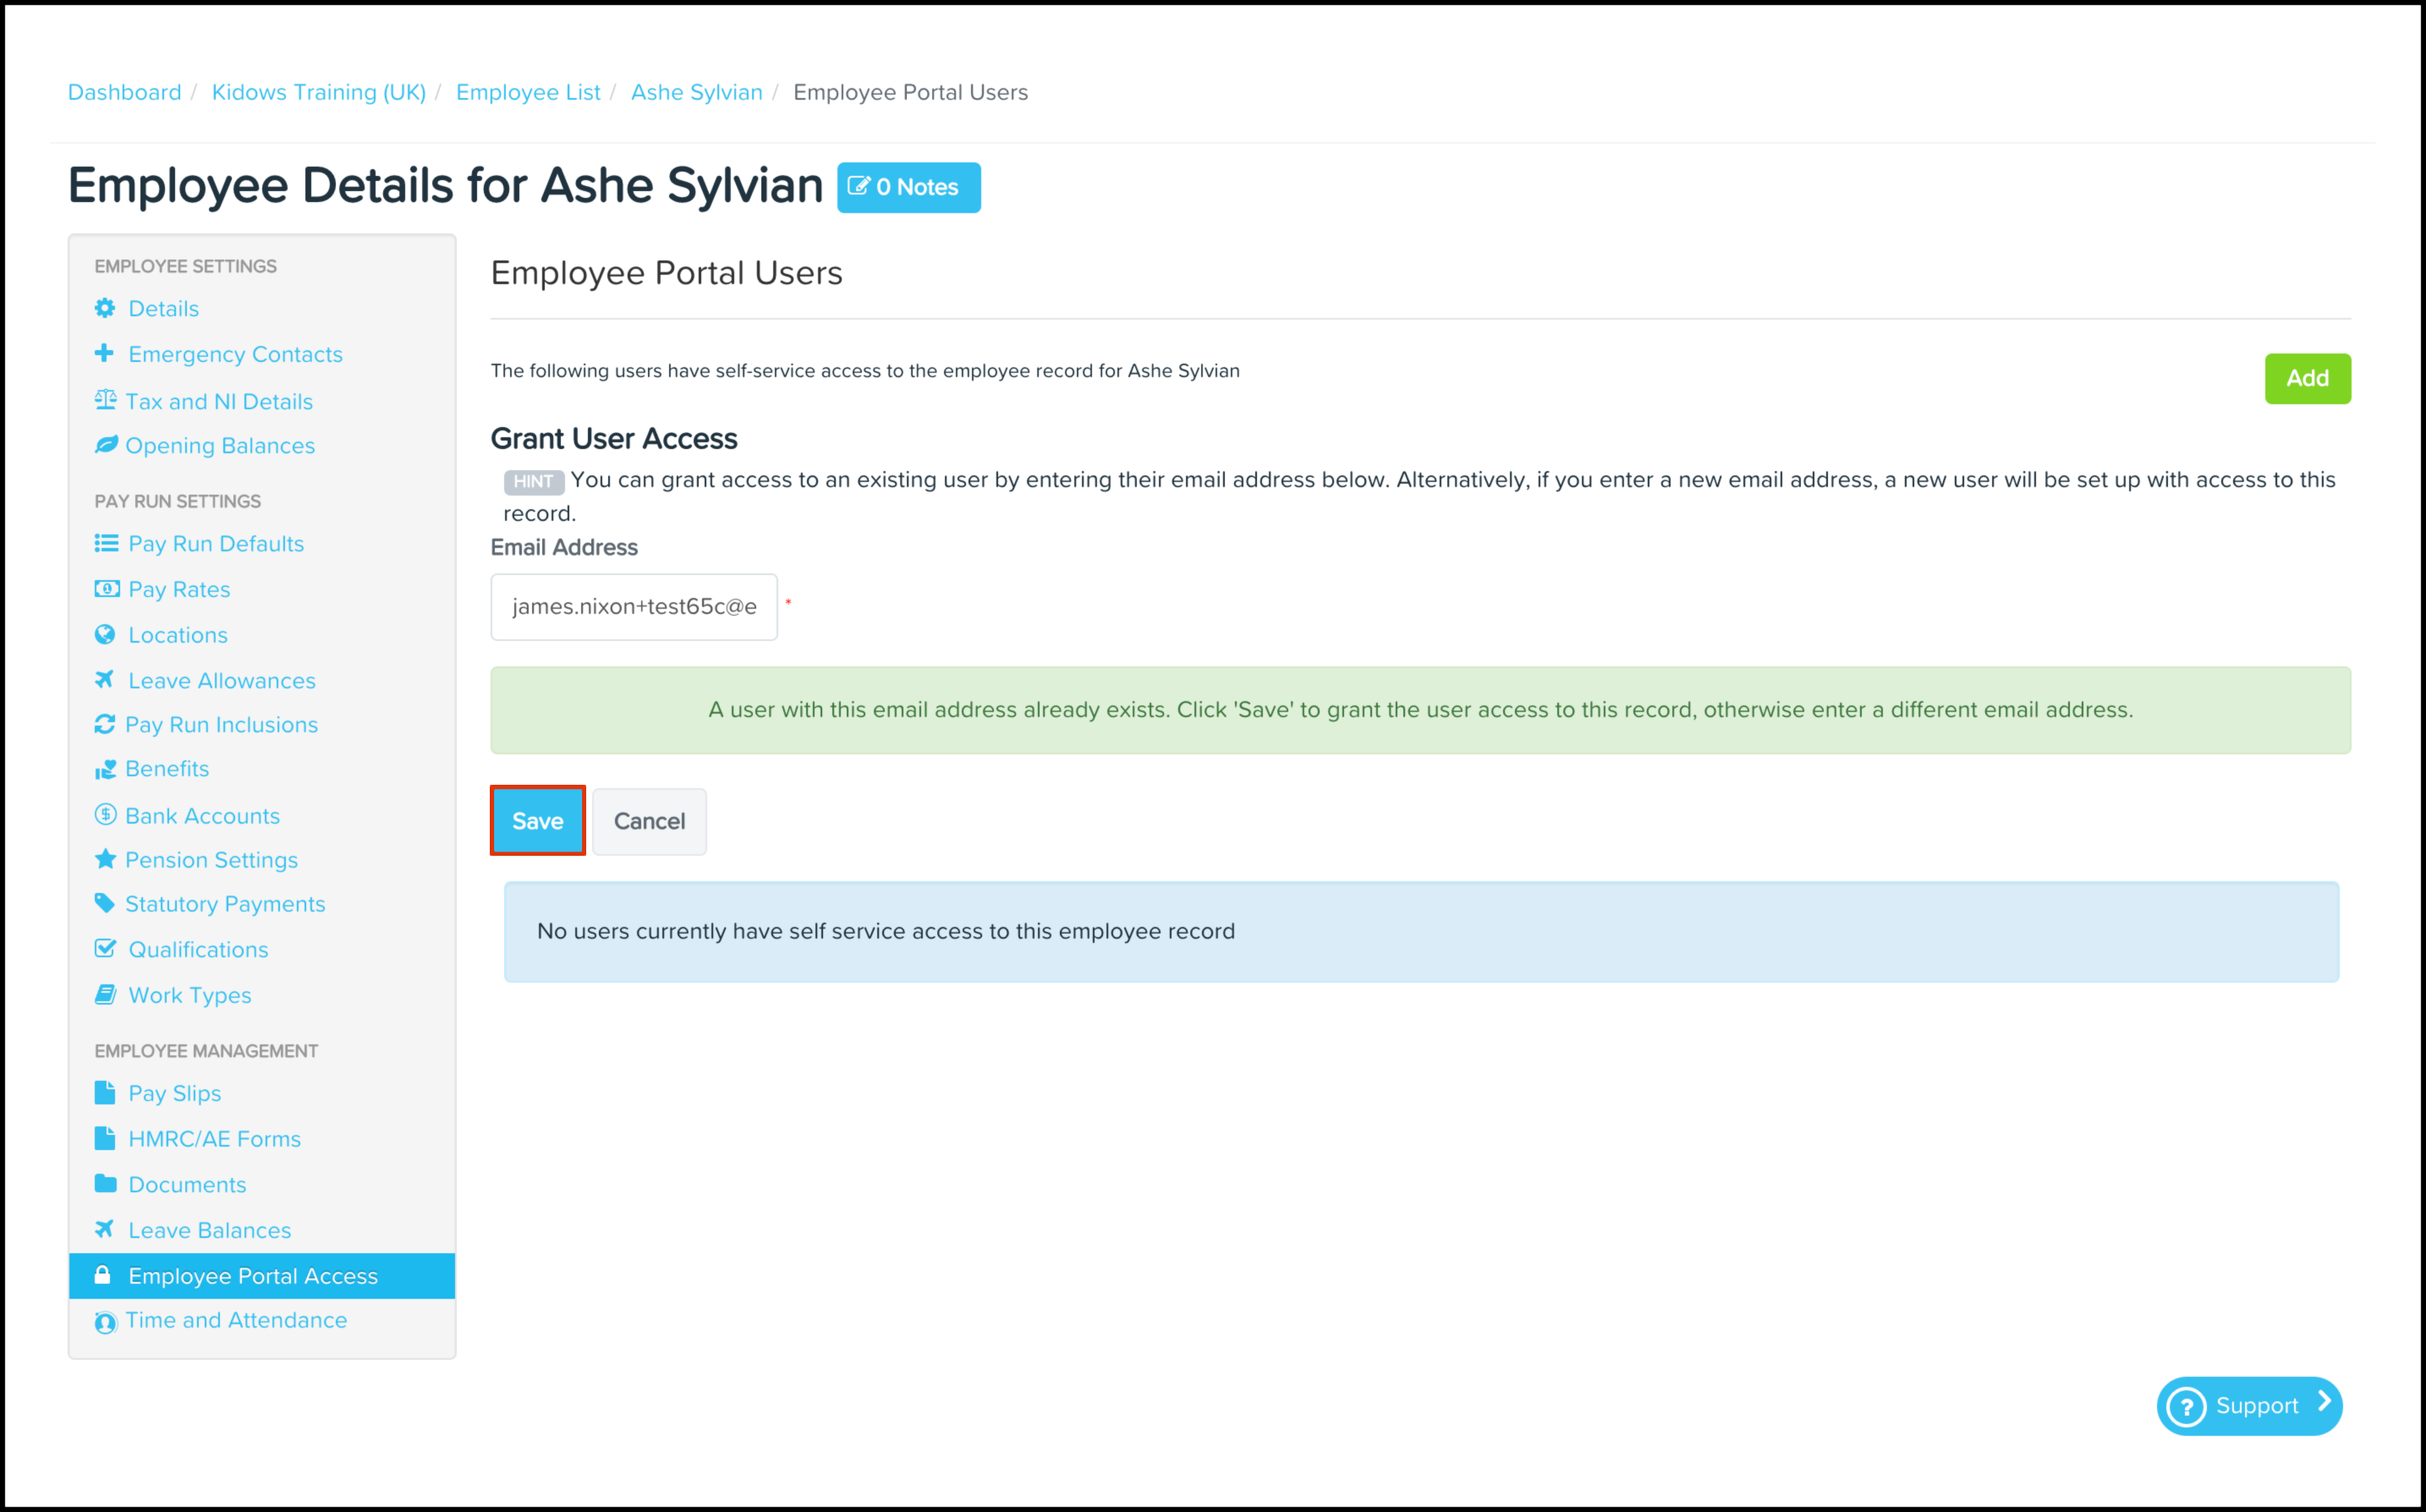The image size is (2426, 1512).
Task: Select Employee Portal Access in sidebar
Action: (252, 1276)
